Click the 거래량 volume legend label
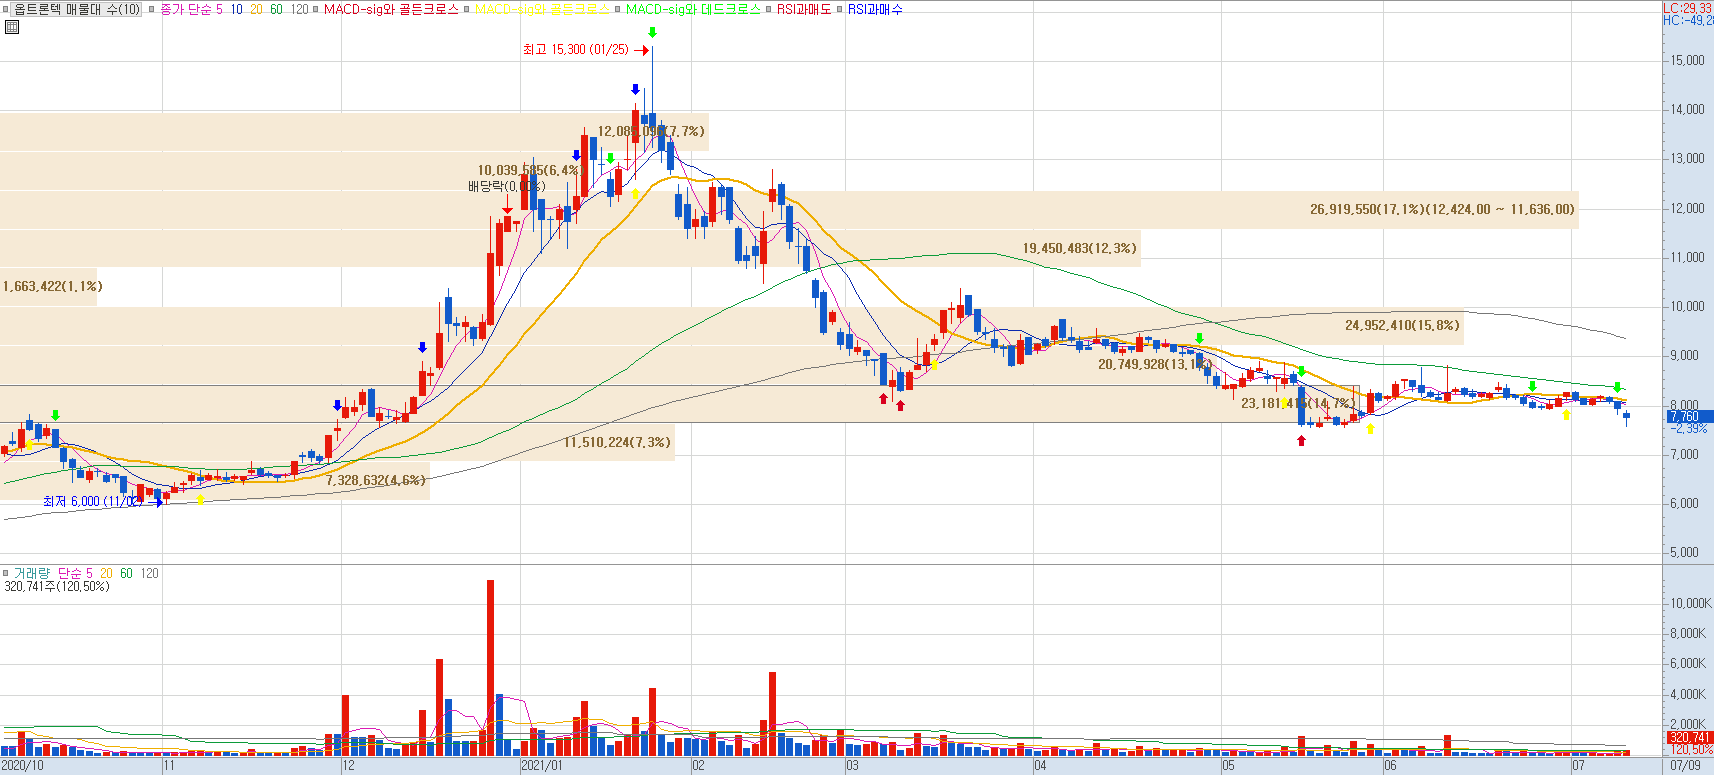The width and height of the screenshot is (1714, 775). click(x=31, y=573)
